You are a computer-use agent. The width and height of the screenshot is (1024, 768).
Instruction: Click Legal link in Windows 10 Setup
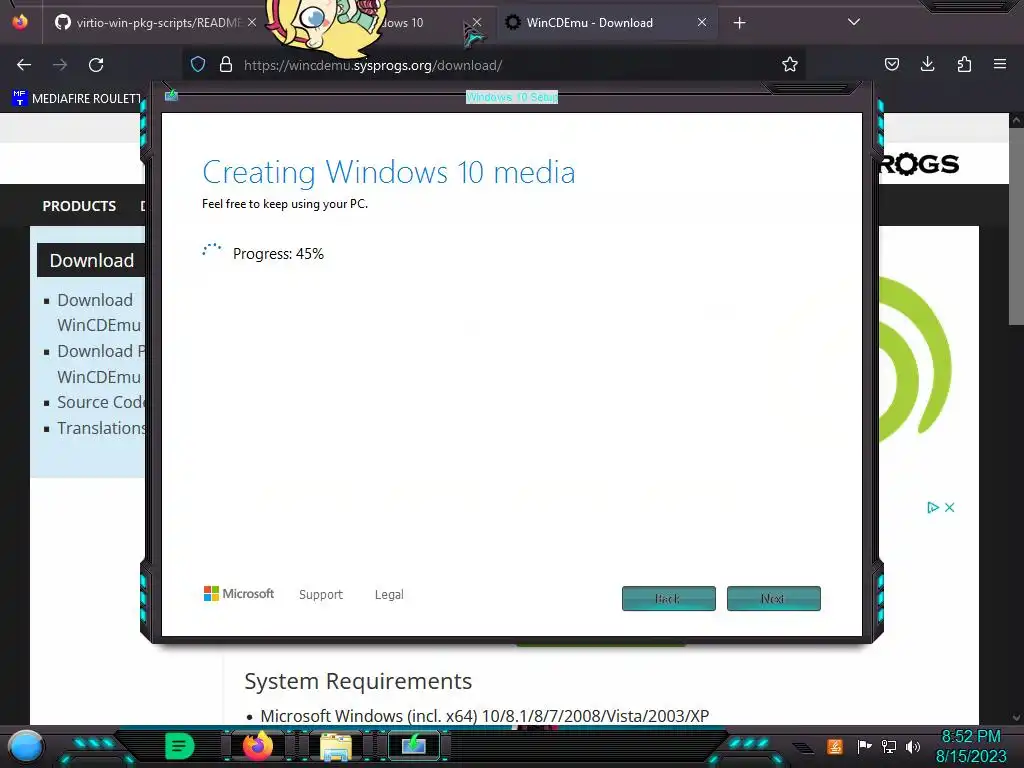389,594
